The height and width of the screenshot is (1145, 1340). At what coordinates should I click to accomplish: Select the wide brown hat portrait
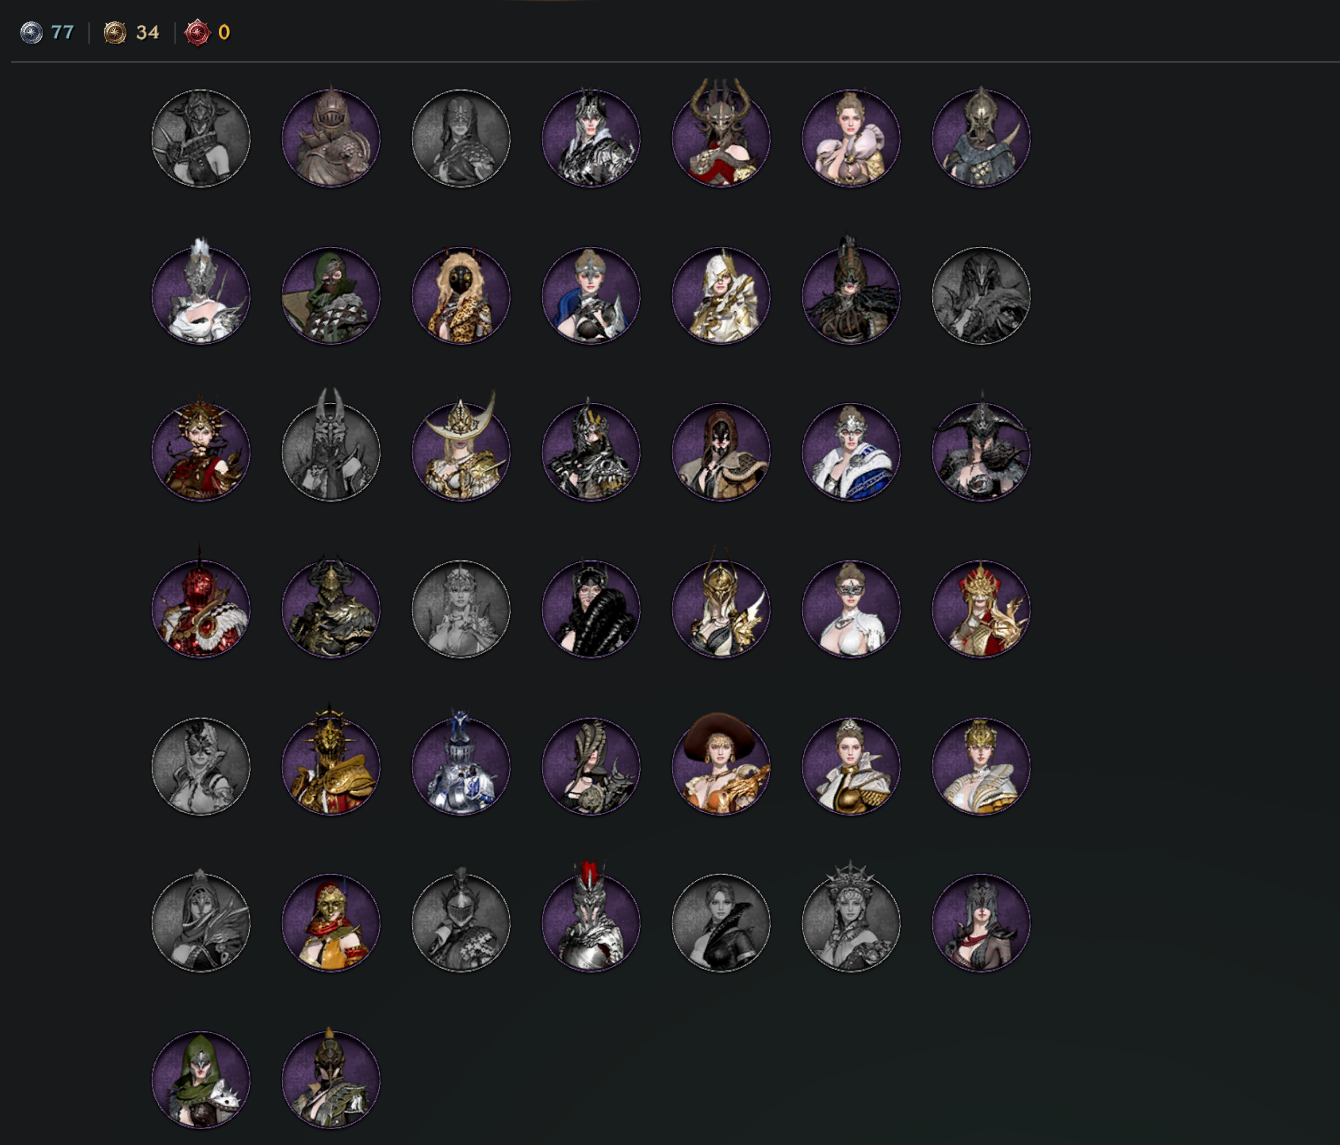point(721,764)
